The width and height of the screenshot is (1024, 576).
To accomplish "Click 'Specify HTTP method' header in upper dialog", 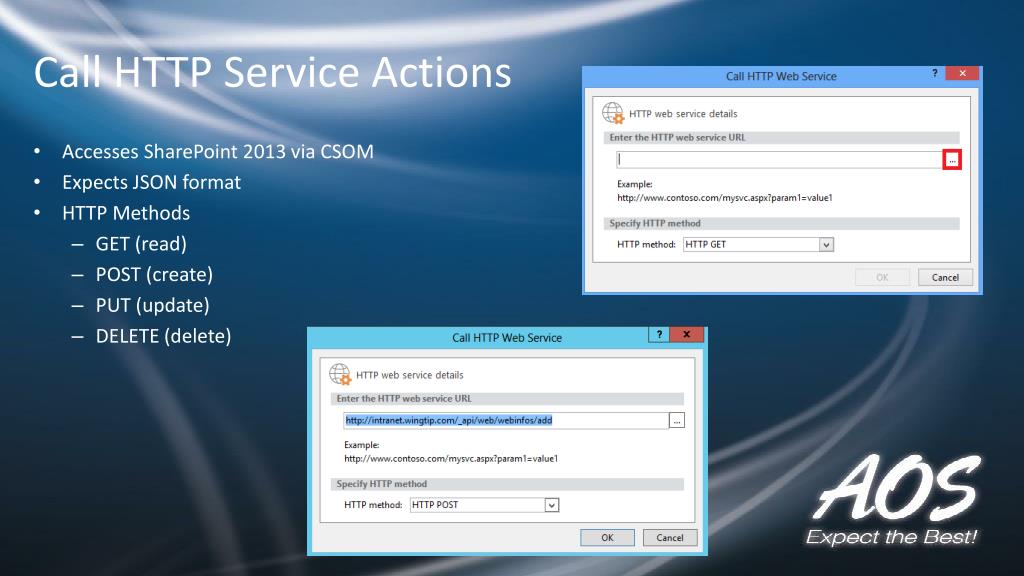I will [x=655, y=223].
